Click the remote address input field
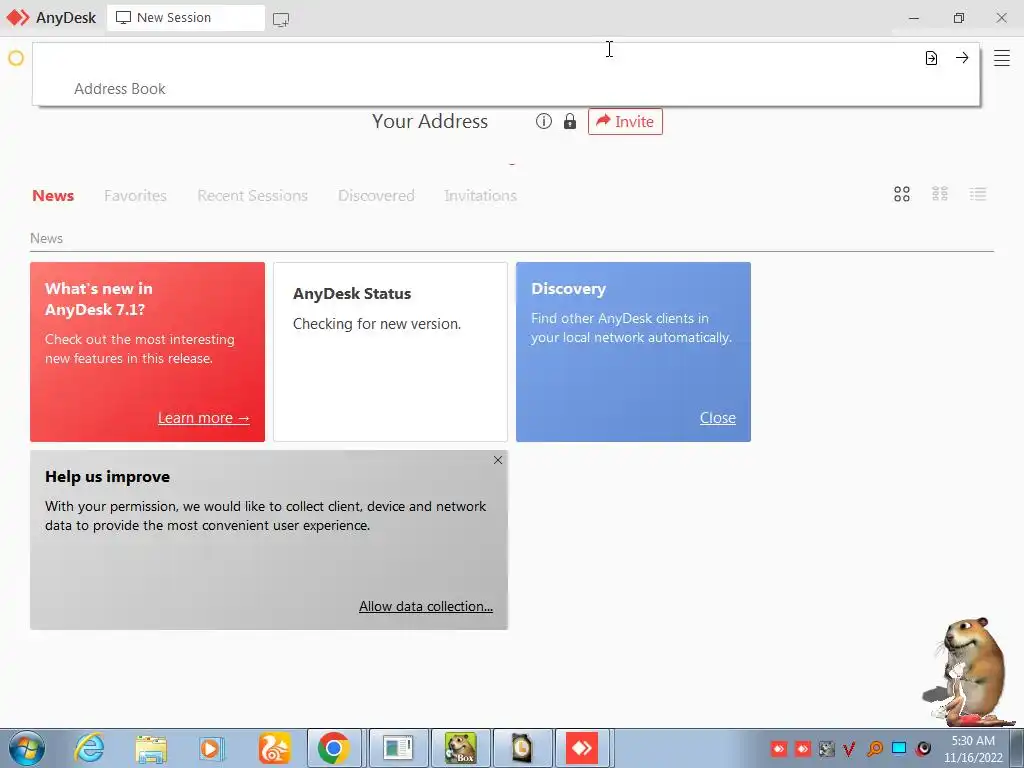This screenshot has width=1024, height=768. tap(477, 58)
